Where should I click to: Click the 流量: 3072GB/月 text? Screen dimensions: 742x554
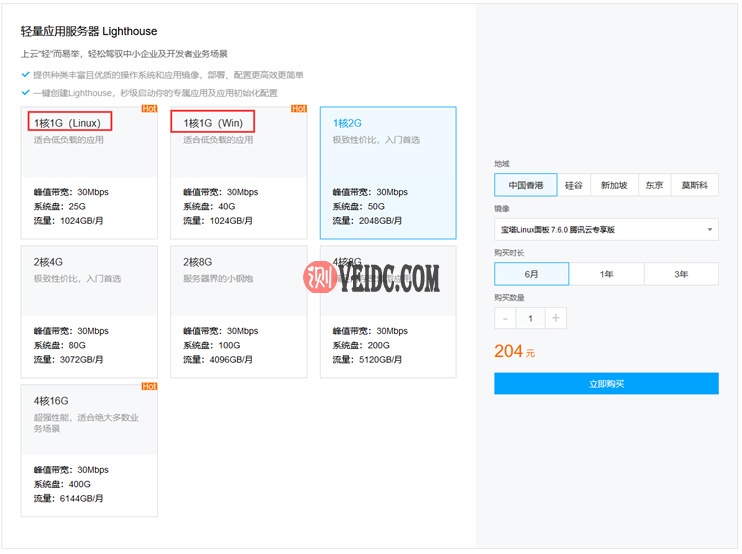pyautogui.click(x=68, y=360)
